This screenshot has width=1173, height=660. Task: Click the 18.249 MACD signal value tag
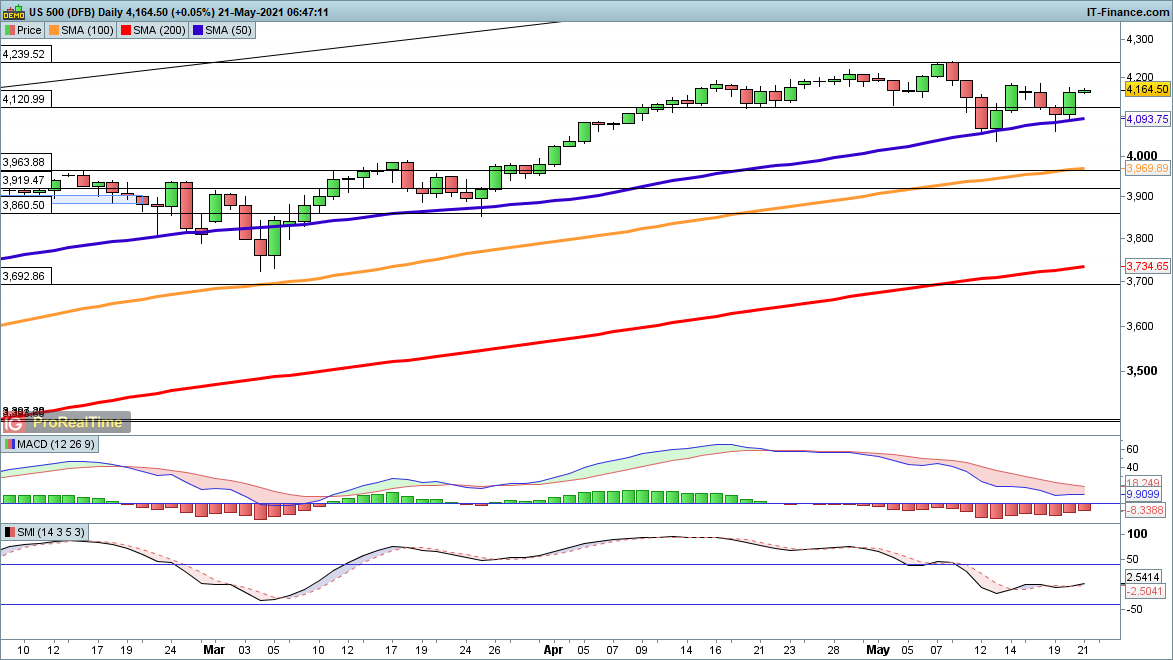pos(1144,483)
